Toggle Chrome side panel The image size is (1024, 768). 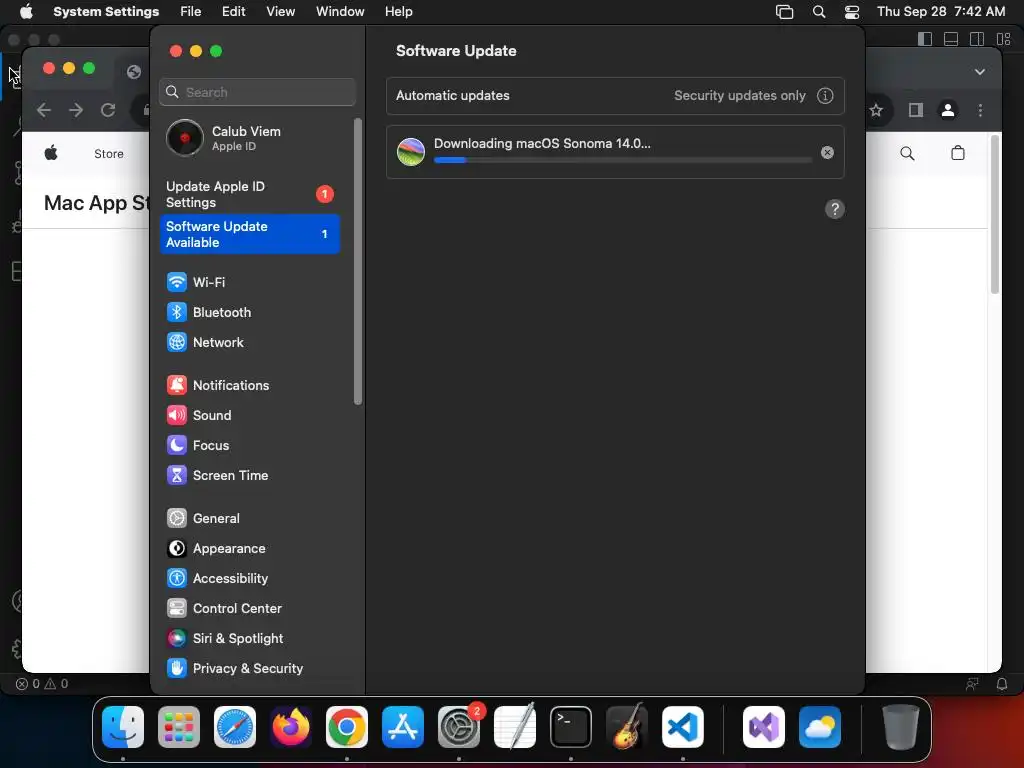click(x=916, y=110)
